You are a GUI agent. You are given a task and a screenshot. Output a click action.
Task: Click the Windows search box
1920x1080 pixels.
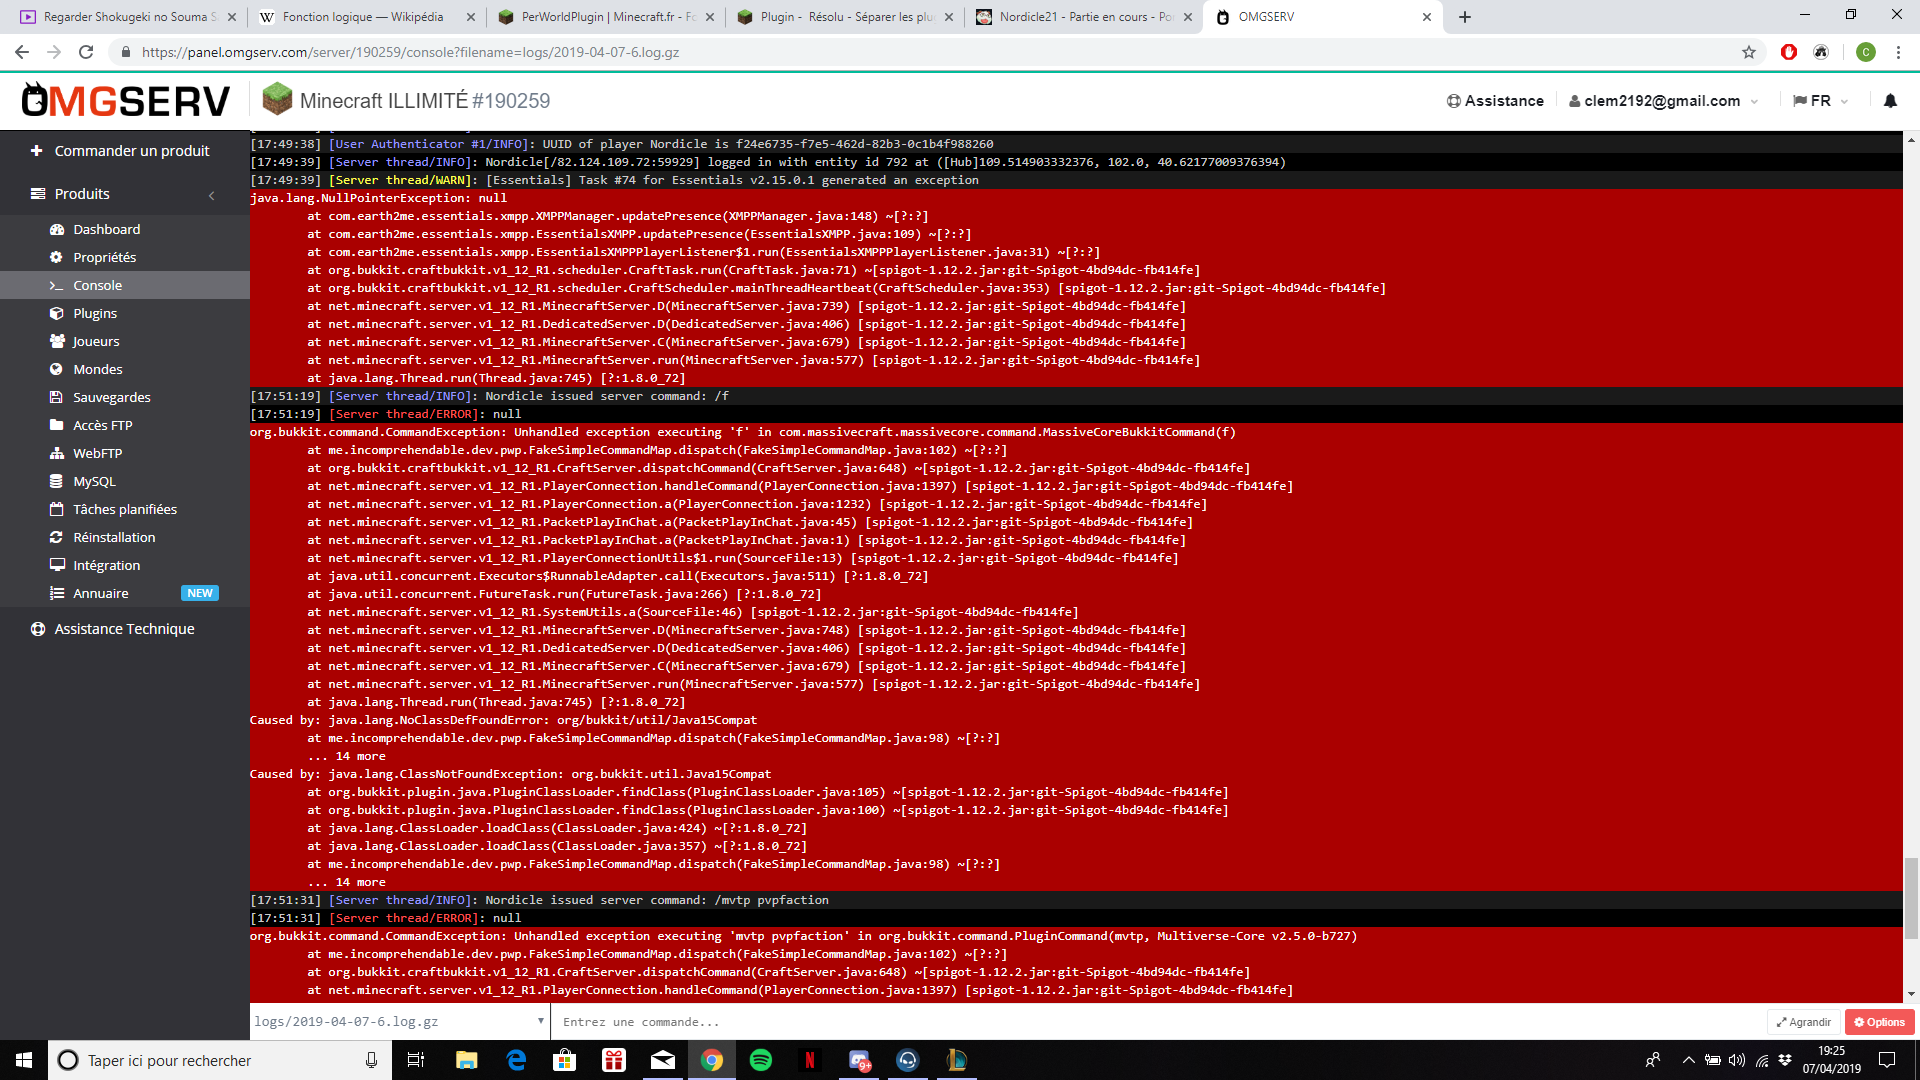220,1060
